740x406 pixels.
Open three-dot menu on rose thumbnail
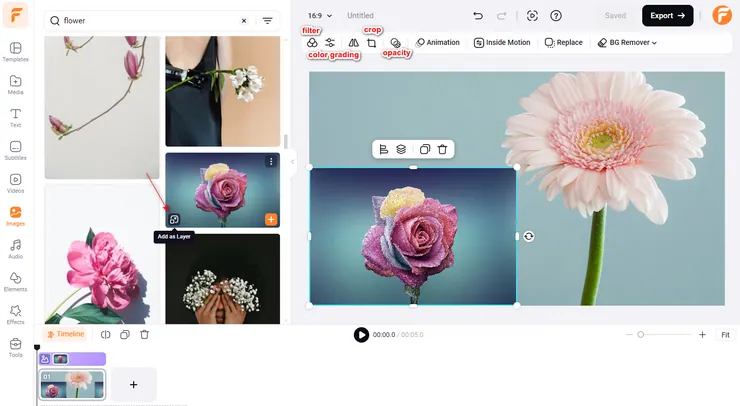(271, 161)
